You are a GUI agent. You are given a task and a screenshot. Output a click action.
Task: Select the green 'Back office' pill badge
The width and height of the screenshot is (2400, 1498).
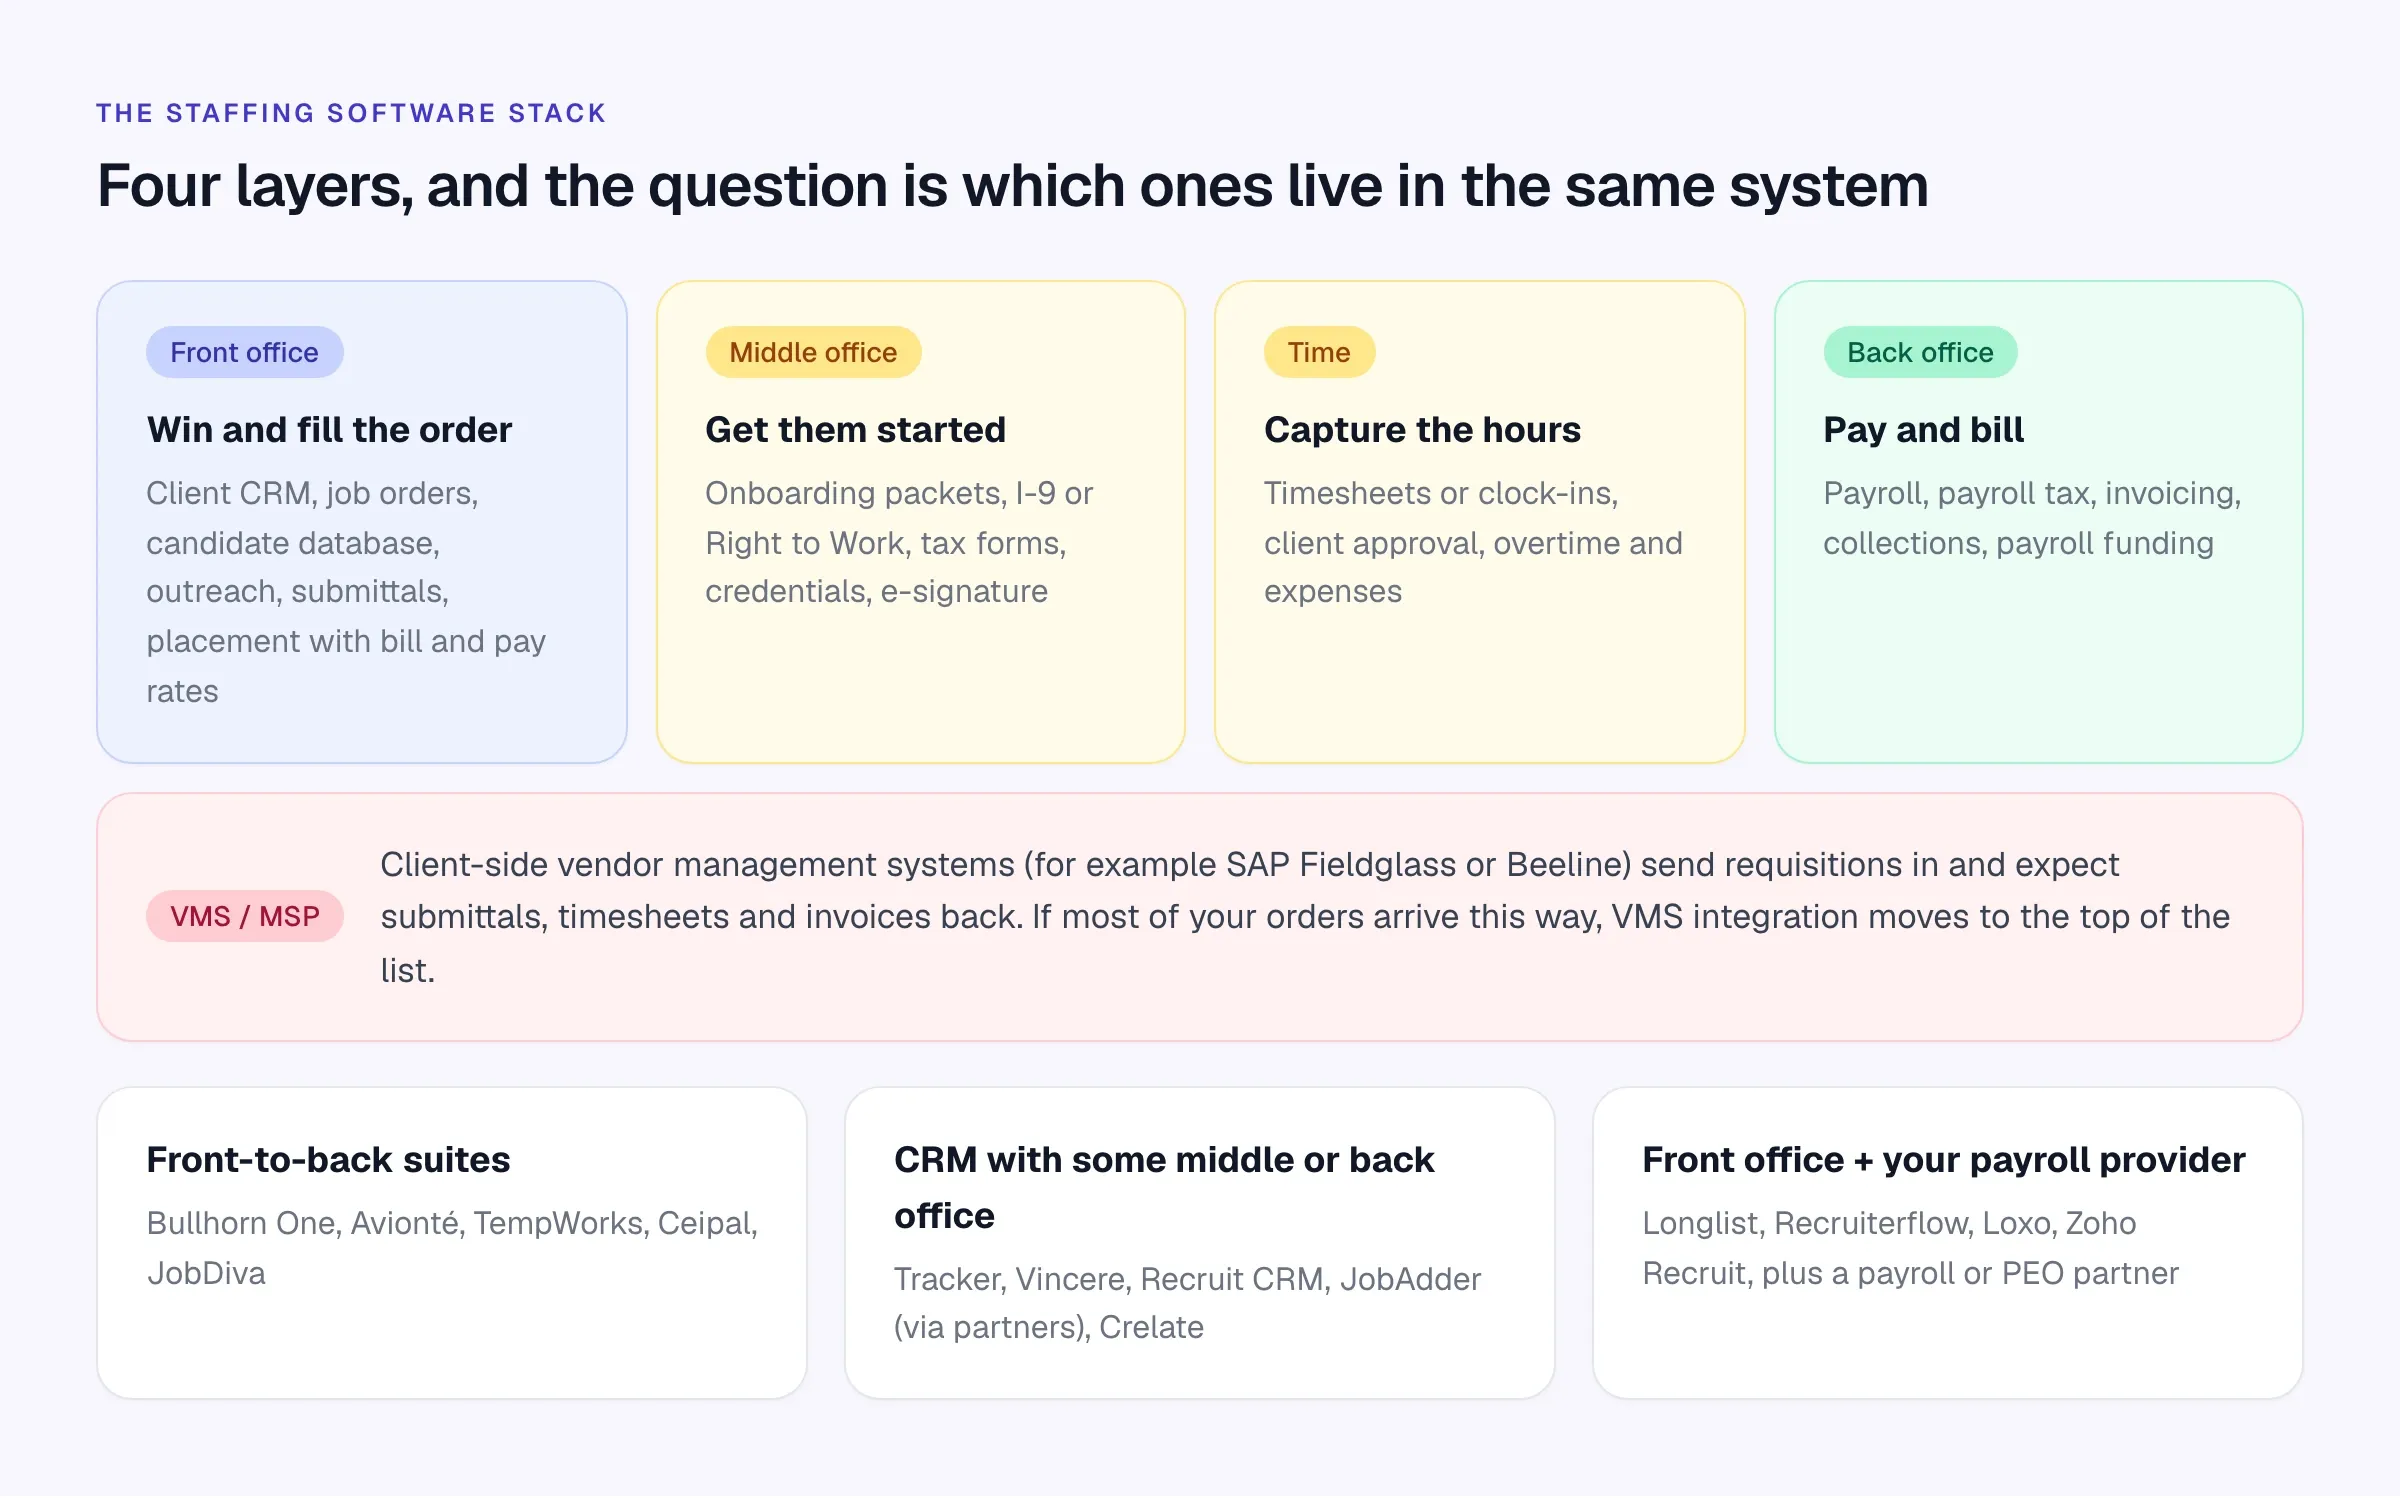click(1920, 352)
